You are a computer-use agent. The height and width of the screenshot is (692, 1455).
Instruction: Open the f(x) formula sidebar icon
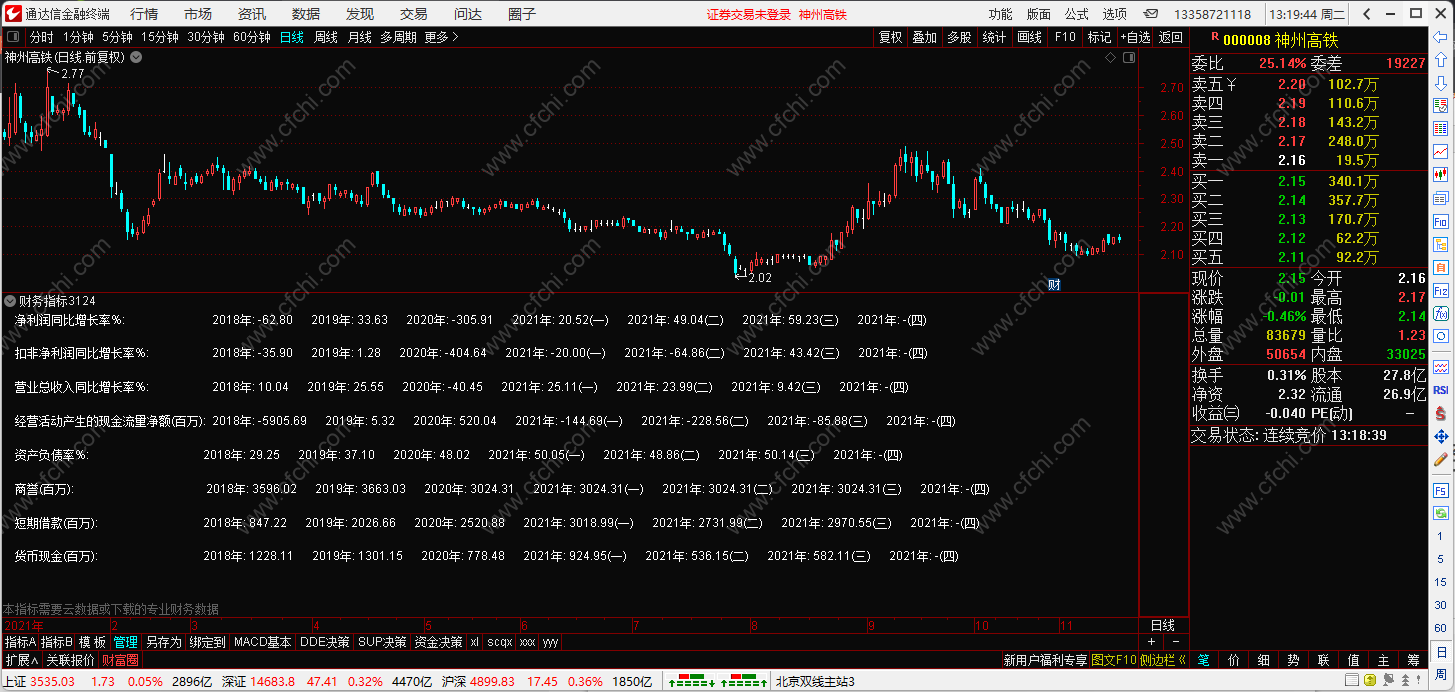click(x=1441, y=313)
